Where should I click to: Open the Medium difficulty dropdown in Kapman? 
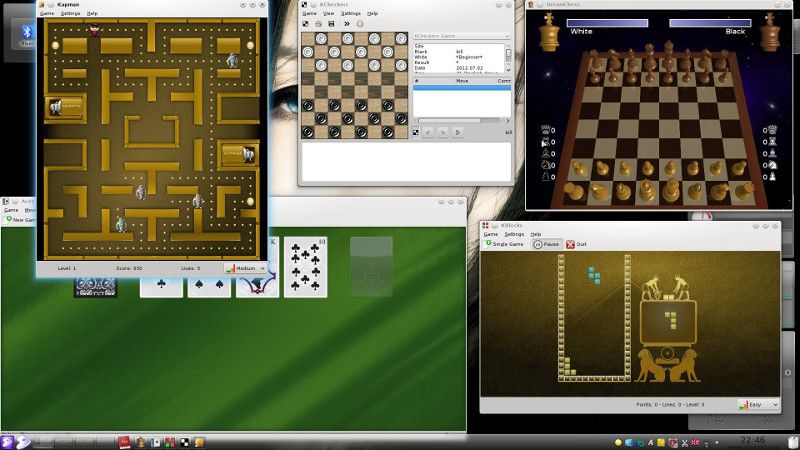click(x=246, y=268)
